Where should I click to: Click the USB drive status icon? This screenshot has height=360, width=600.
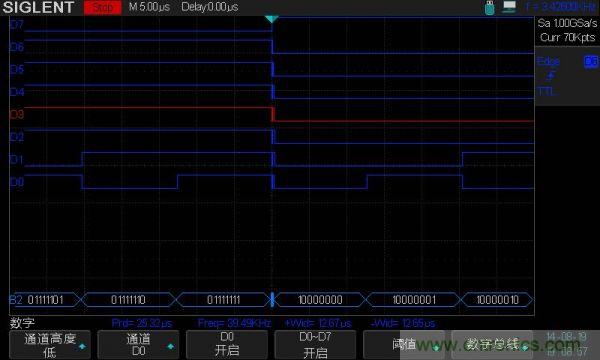pos(489,8)
